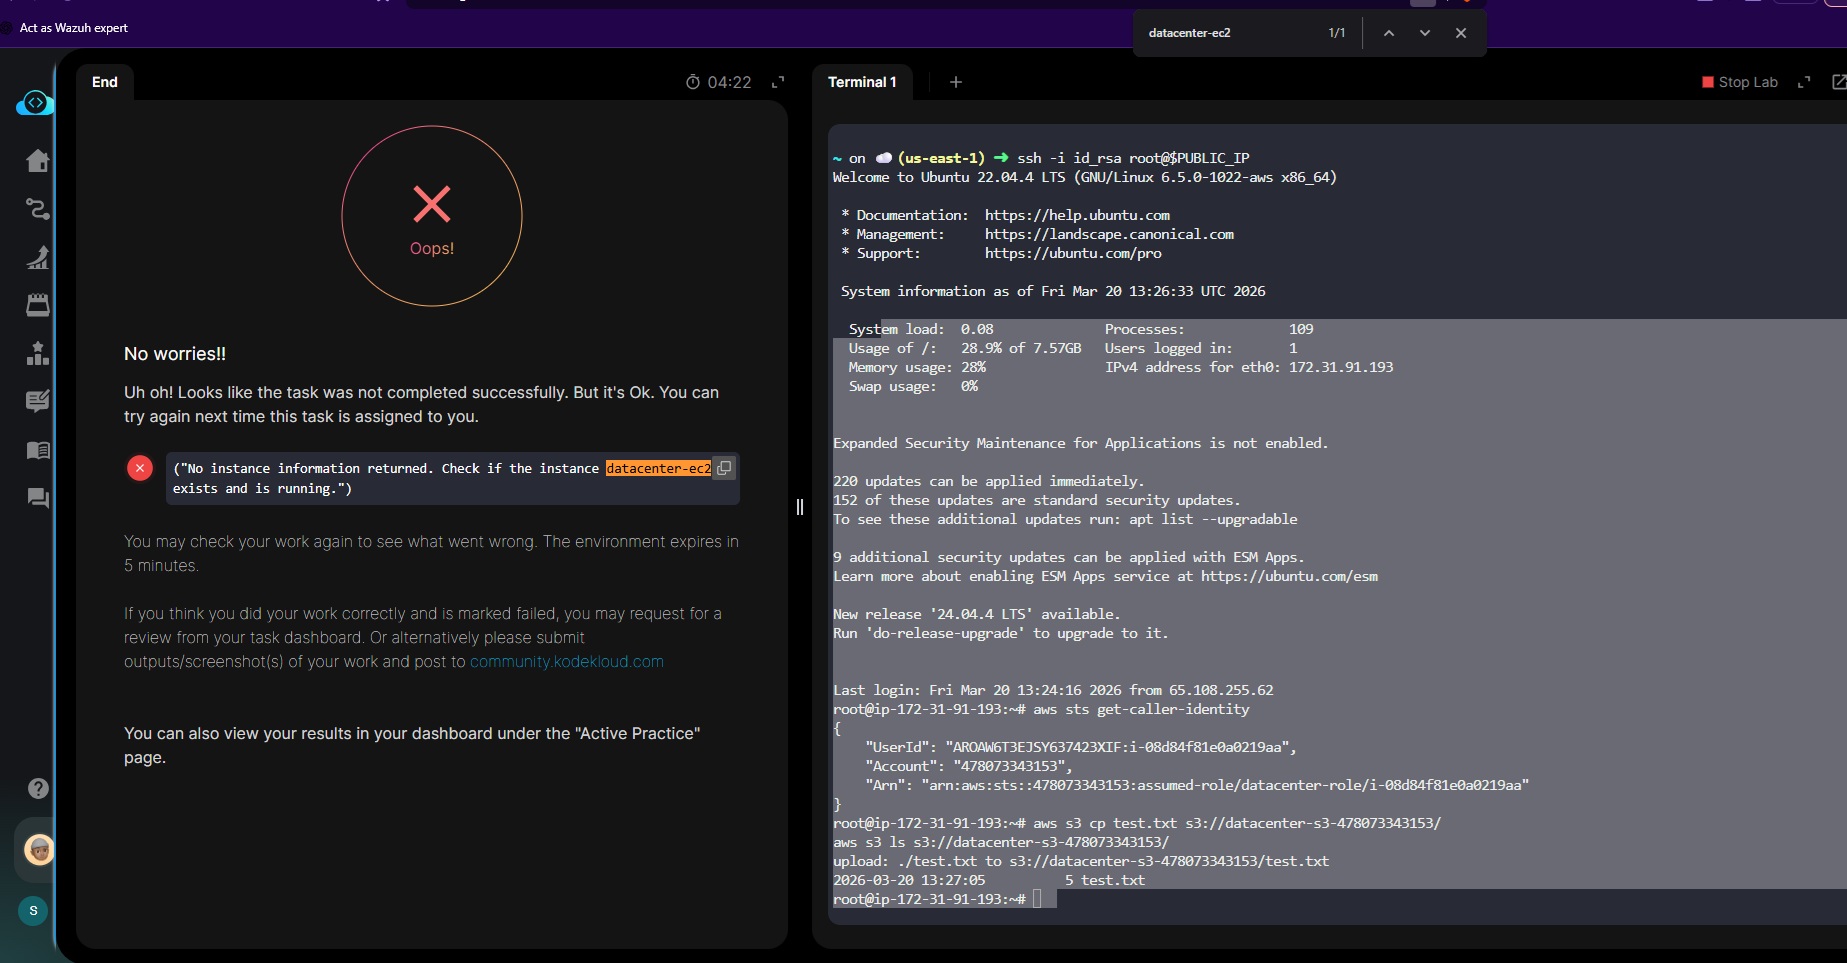Click the Stop Lab button
The image size is (1847, 963).
tap(1740, 82)
